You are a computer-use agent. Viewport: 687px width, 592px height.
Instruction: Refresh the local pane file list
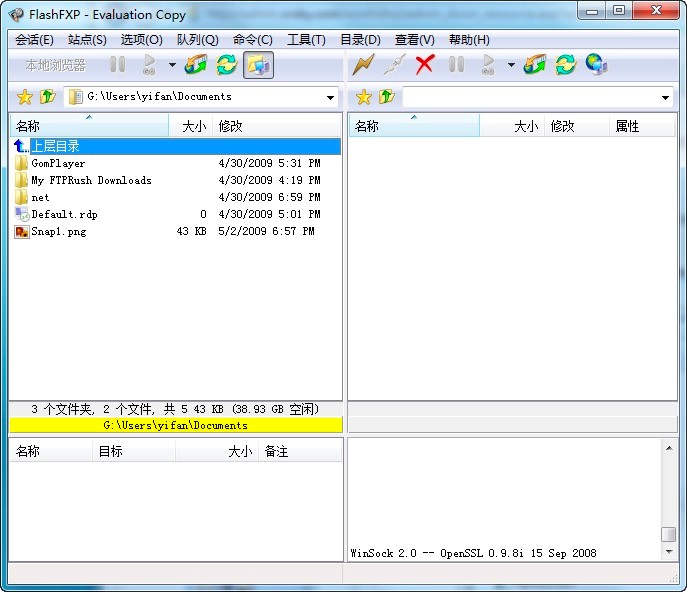pos(227,65)
